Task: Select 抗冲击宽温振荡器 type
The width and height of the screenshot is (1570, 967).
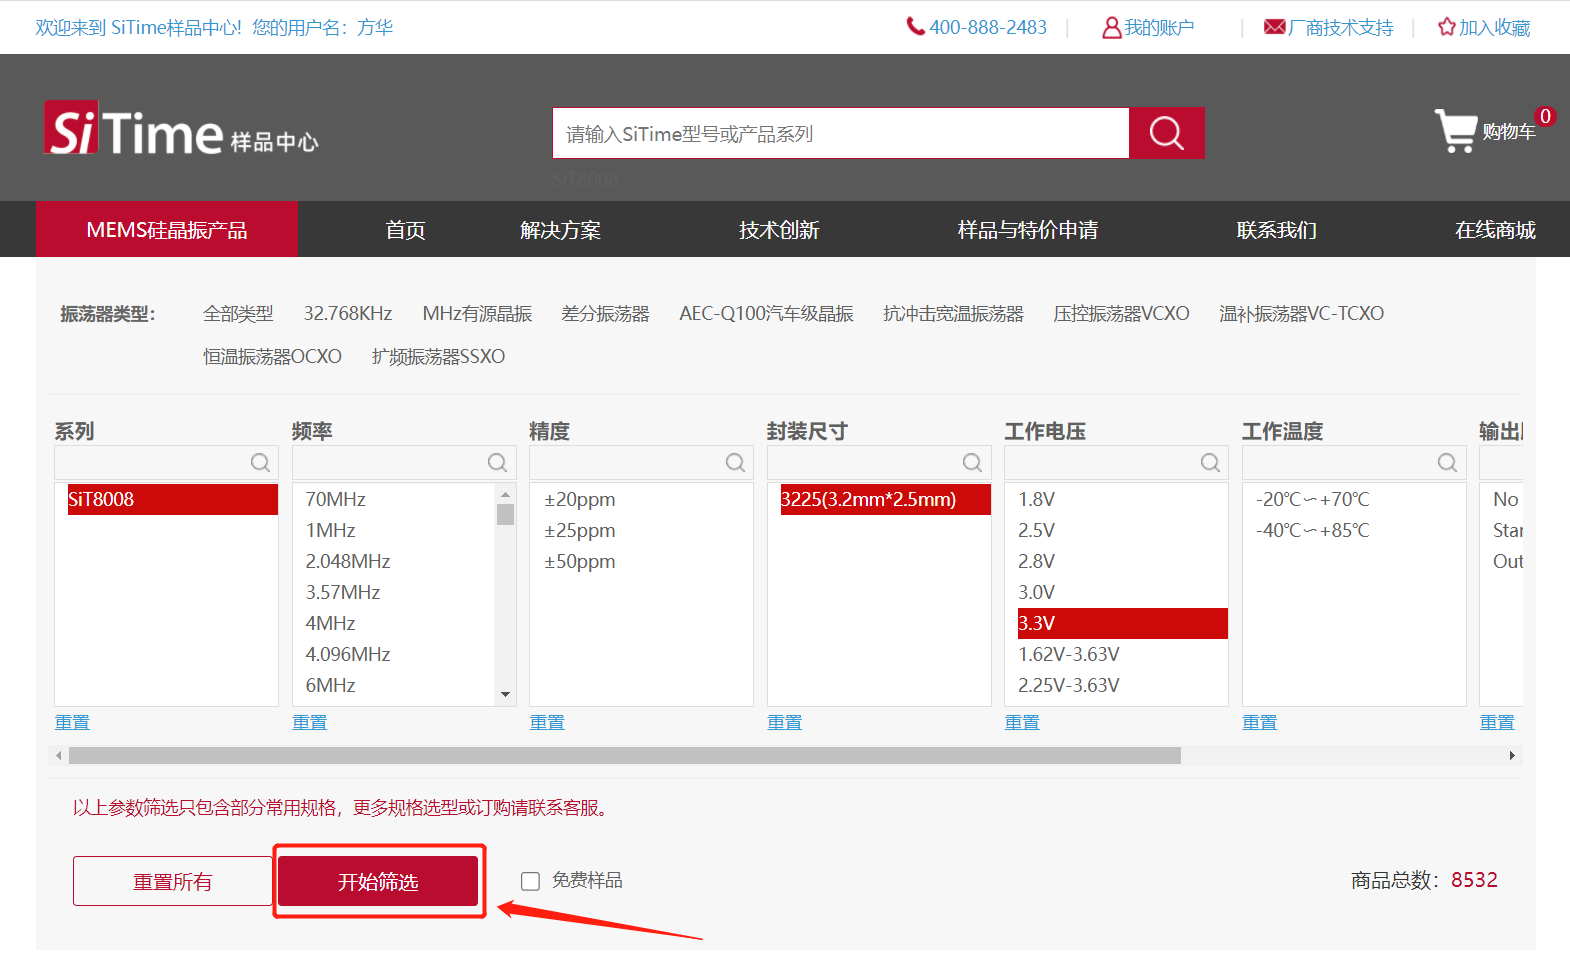Action: pyautogui.click(x=953, y=314)
